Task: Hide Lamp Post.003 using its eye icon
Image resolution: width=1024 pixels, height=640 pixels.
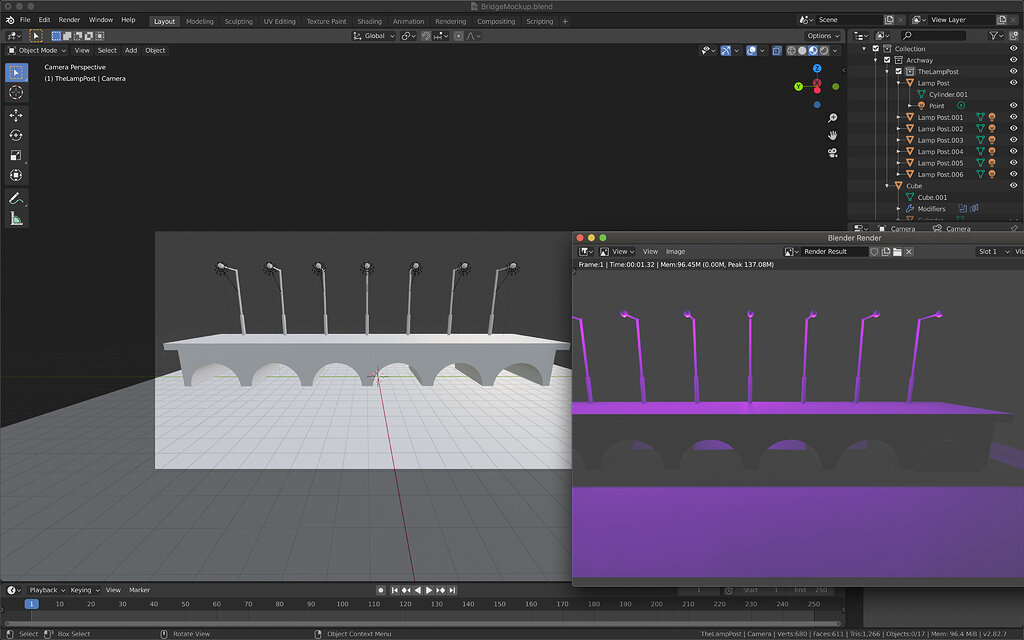Action: point(1013,140)
